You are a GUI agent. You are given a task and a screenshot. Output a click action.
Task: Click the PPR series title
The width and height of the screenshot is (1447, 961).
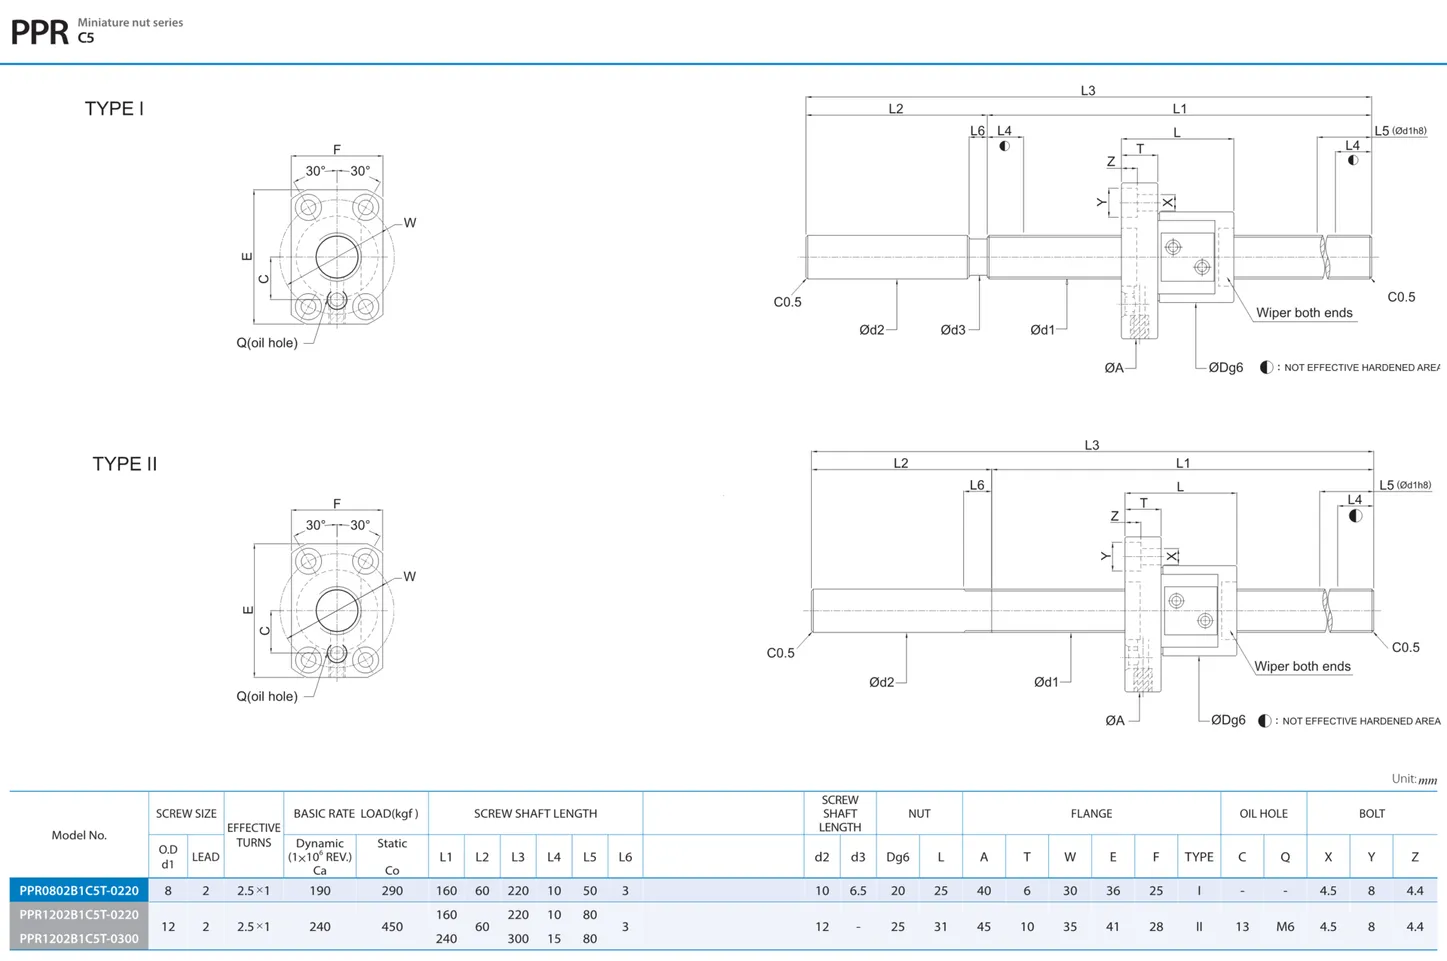(39, 32)
